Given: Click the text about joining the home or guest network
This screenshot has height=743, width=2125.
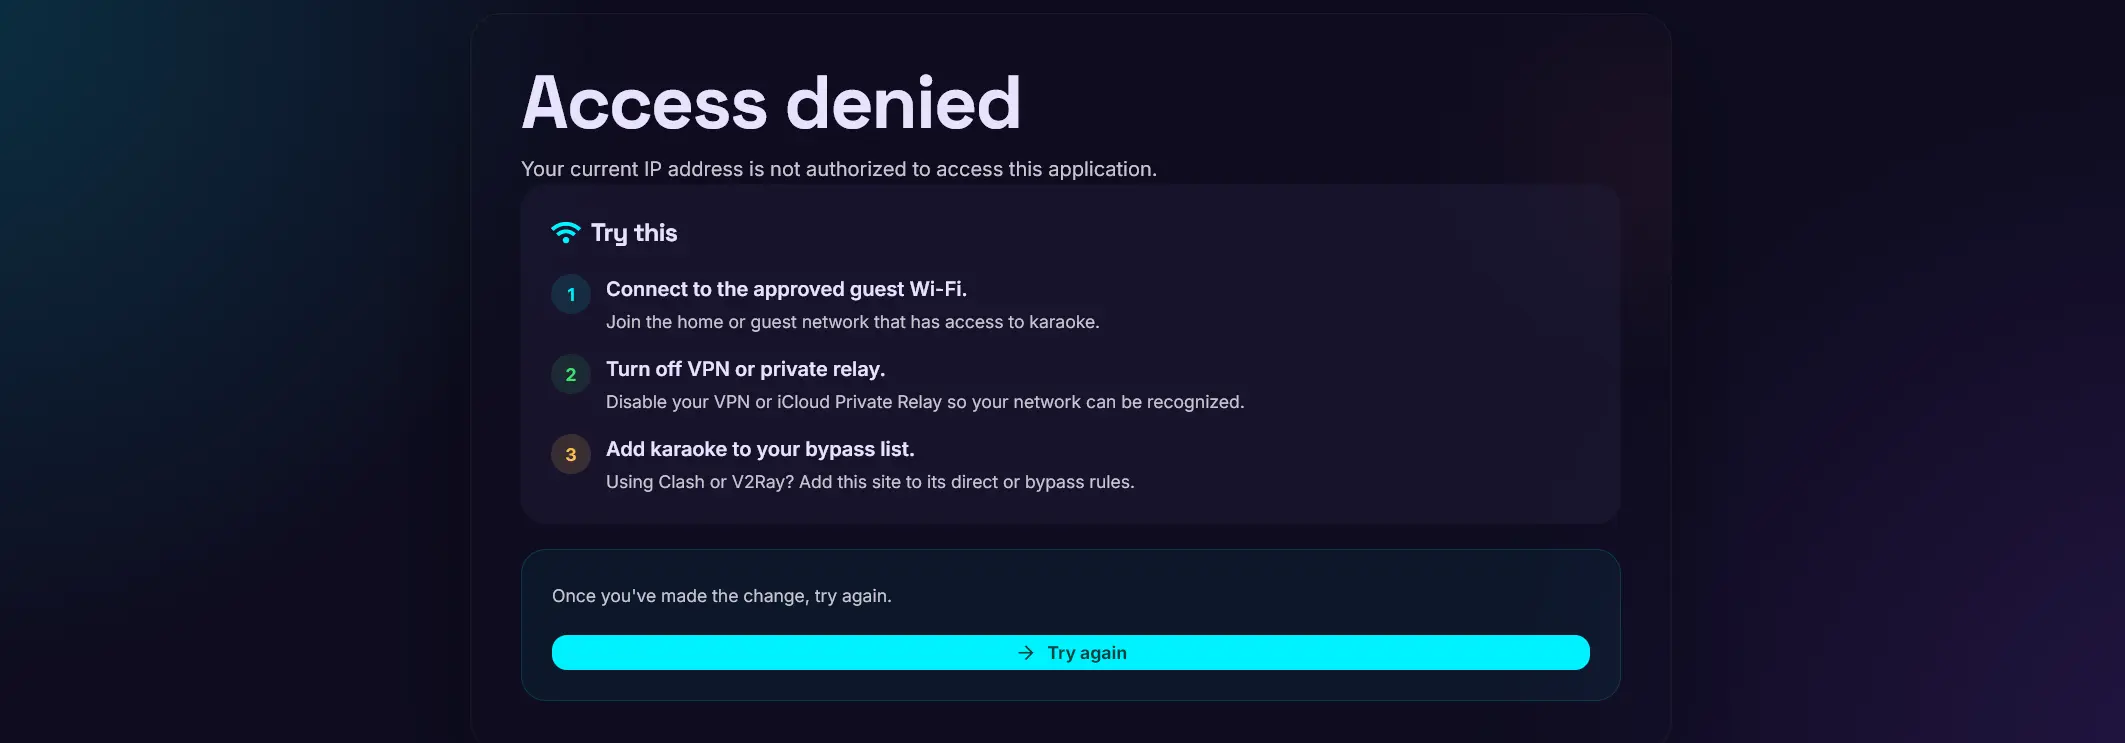Looking at the screenshot, I should 853,322.
